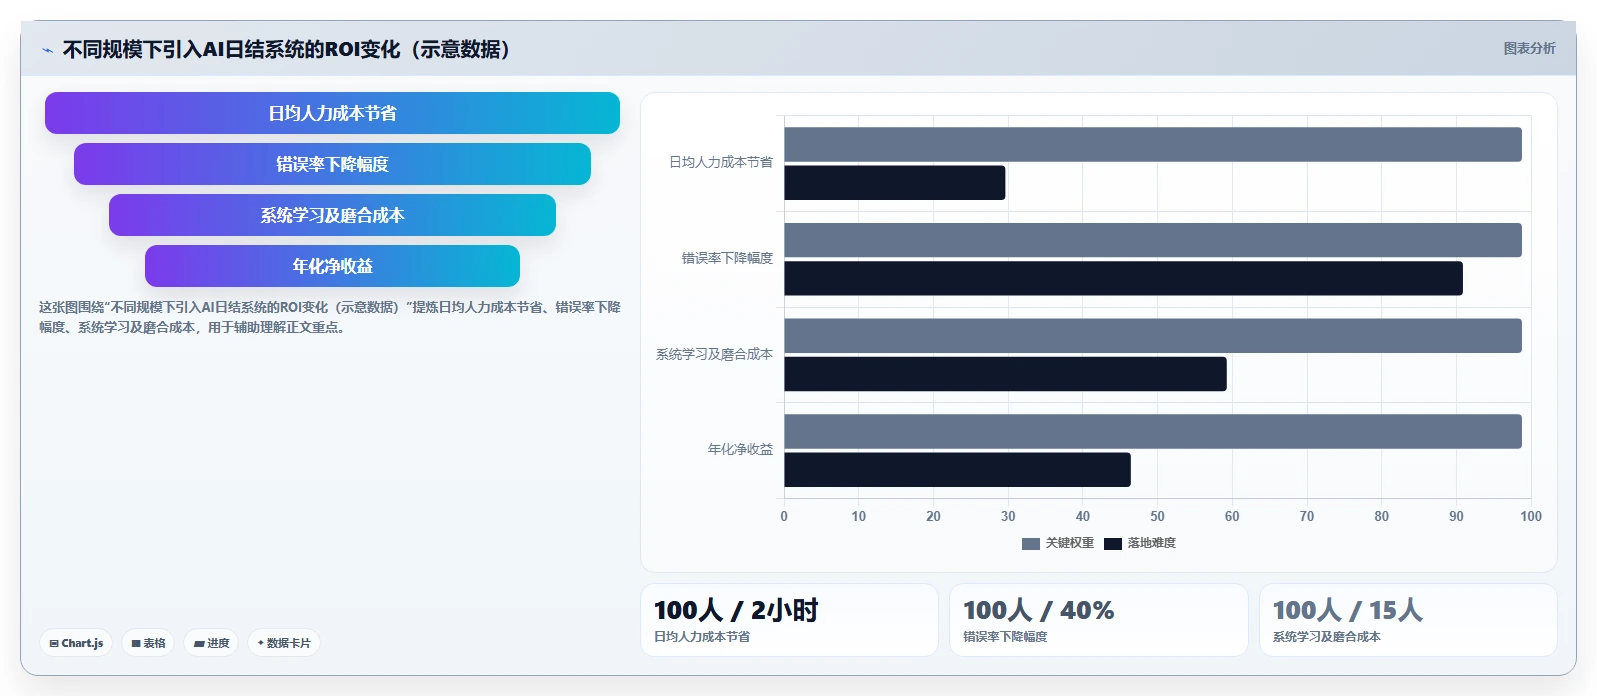This screenshot has height=696, width=1597.
Task: Click the description paragraph under the funnel
Action: tap(330, 317)
